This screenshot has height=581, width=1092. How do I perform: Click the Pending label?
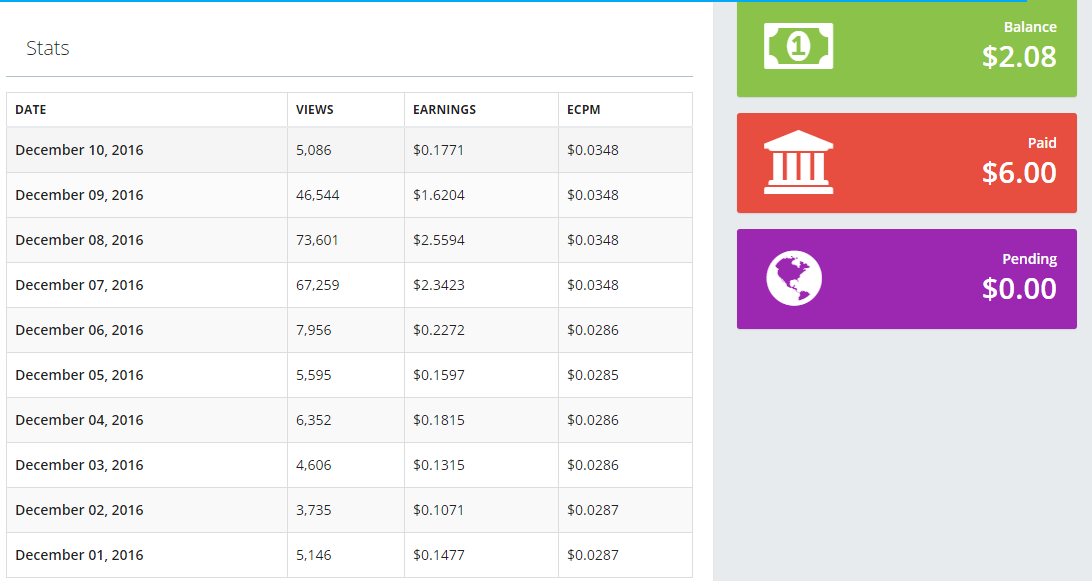pos(1029,259)
